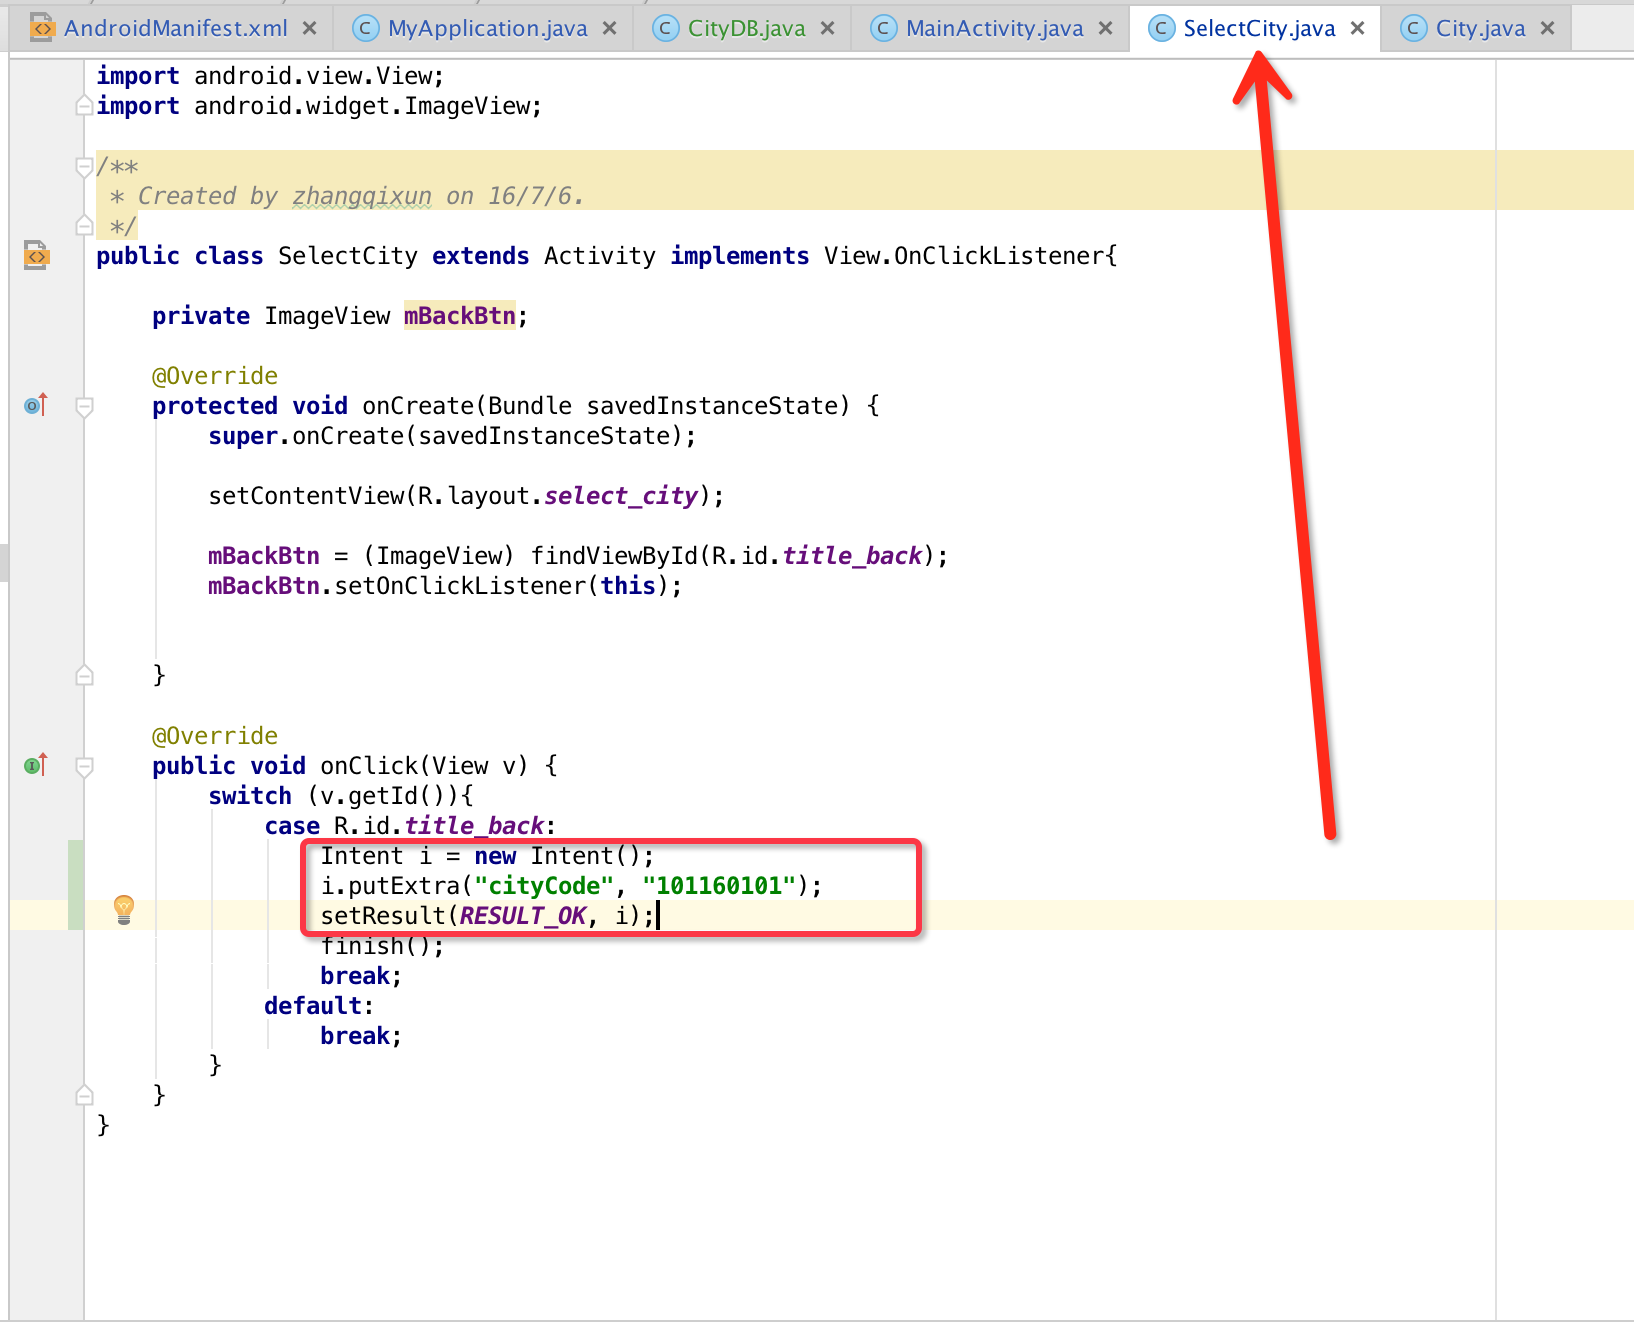Click the onCreate override gutter icon

click(35, 405)
